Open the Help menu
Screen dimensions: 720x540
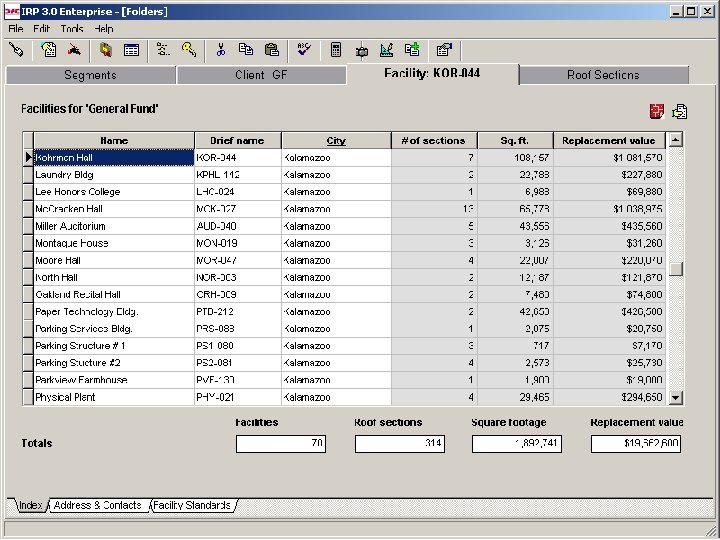(104, 29)
